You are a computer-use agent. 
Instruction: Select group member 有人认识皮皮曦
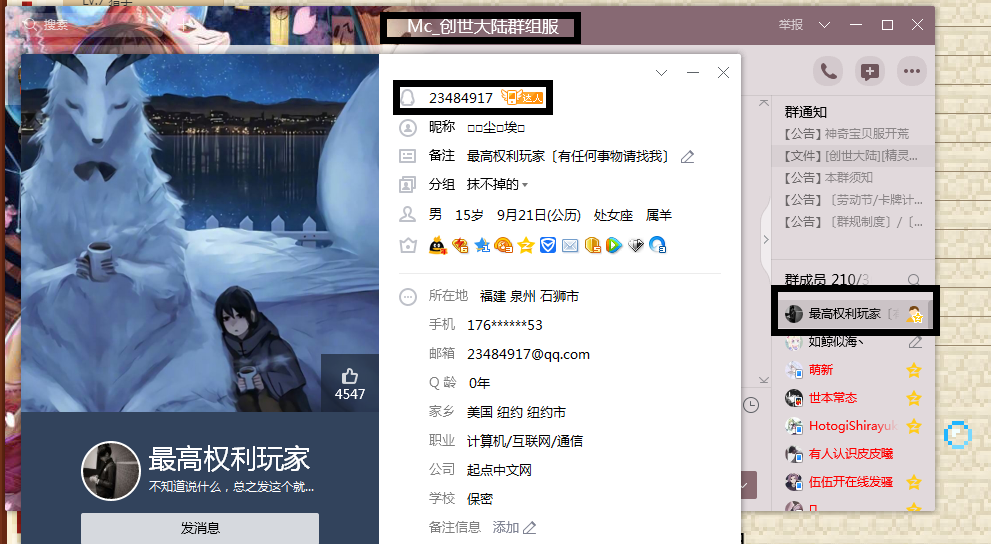point(853,454)
